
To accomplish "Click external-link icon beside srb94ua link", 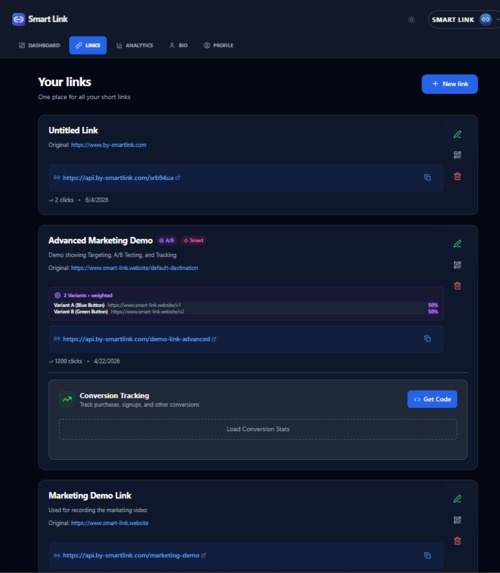I will (178, 178).
